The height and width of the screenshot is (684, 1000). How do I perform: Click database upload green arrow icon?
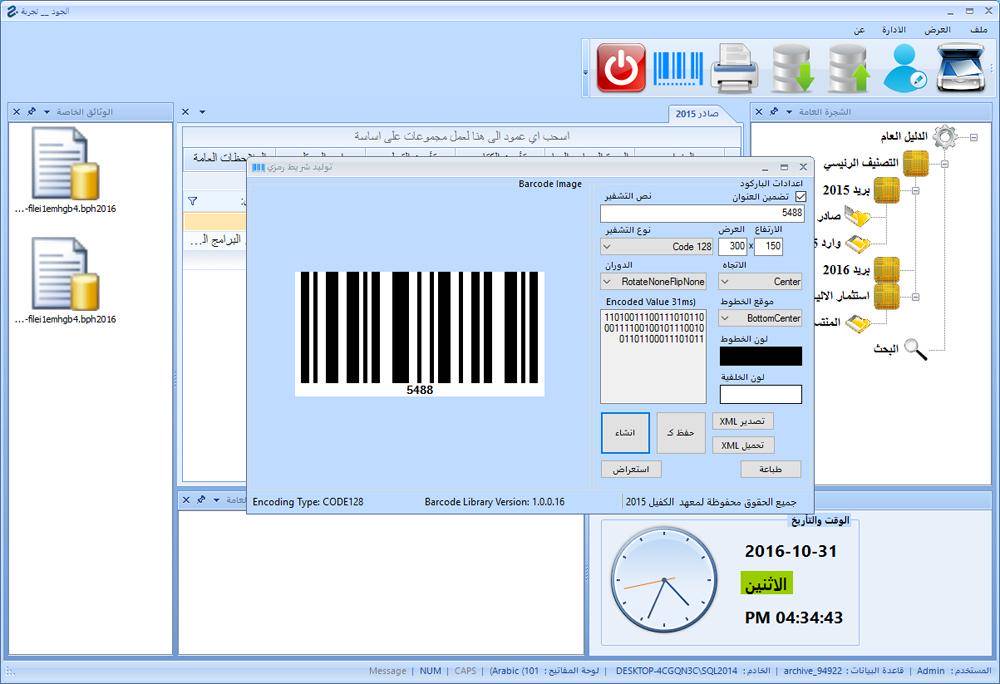coord(849,68)
